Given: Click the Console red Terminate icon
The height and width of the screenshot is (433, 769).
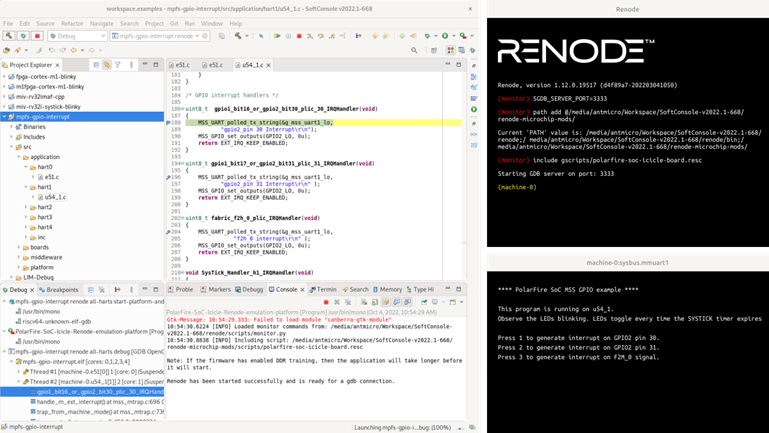Looking at the screenshot, I should [326, 302].
